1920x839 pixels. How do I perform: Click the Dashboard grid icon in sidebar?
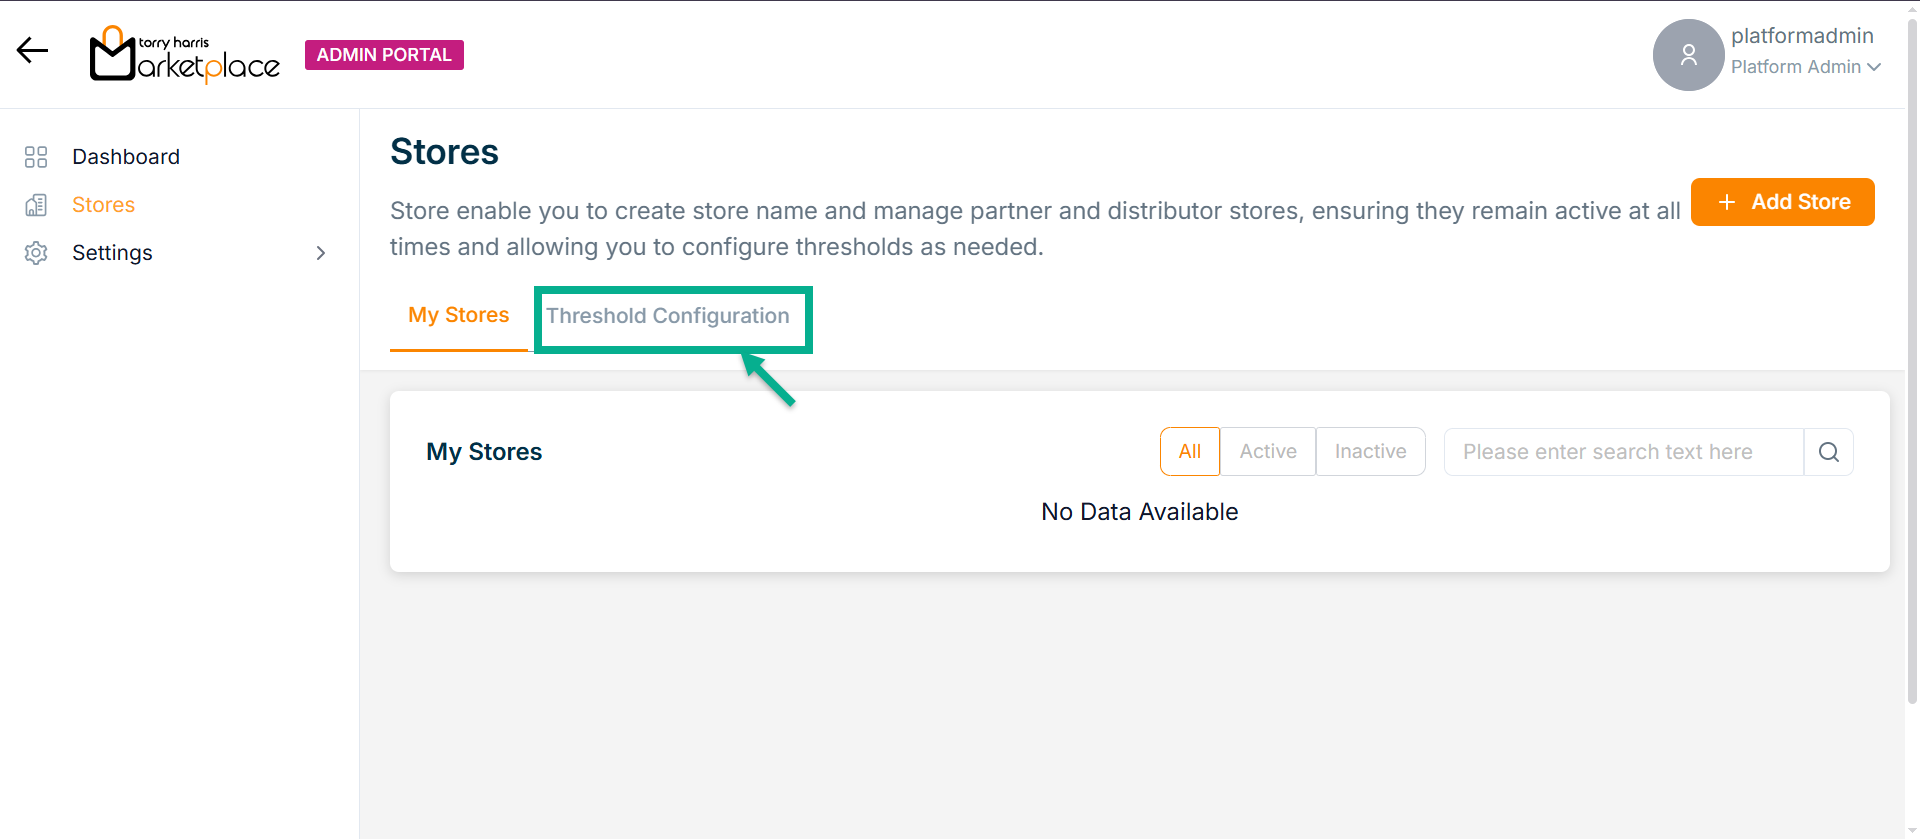tap(36, 157)
